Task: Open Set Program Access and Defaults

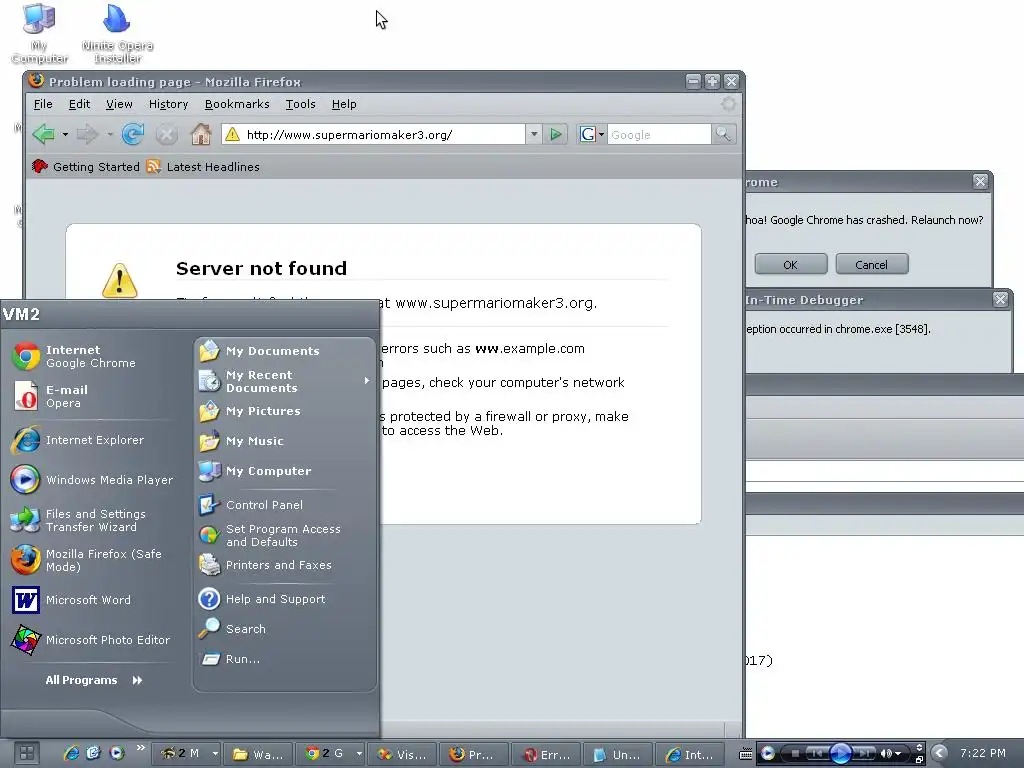Action: (x=285, y=535)
